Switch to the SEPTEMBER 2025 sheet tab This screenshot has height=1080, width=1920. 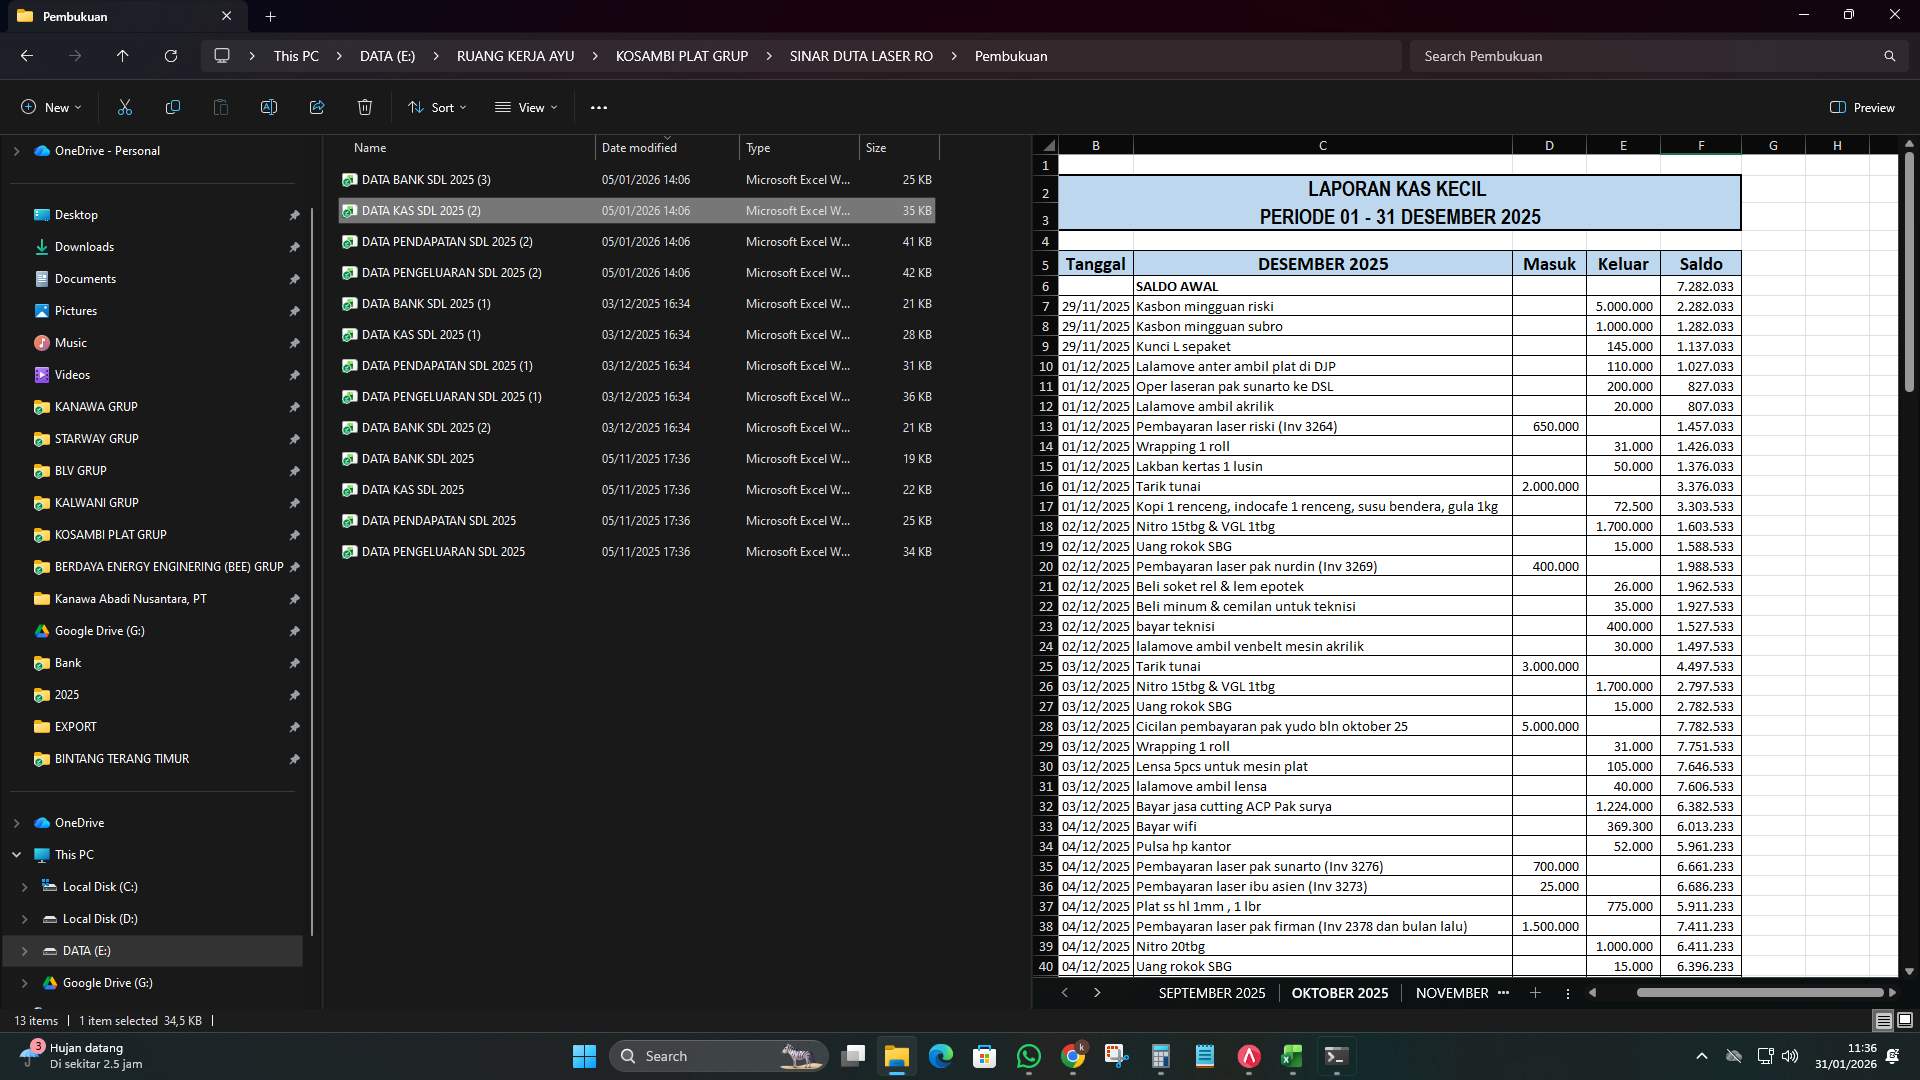coord(1211,992)
